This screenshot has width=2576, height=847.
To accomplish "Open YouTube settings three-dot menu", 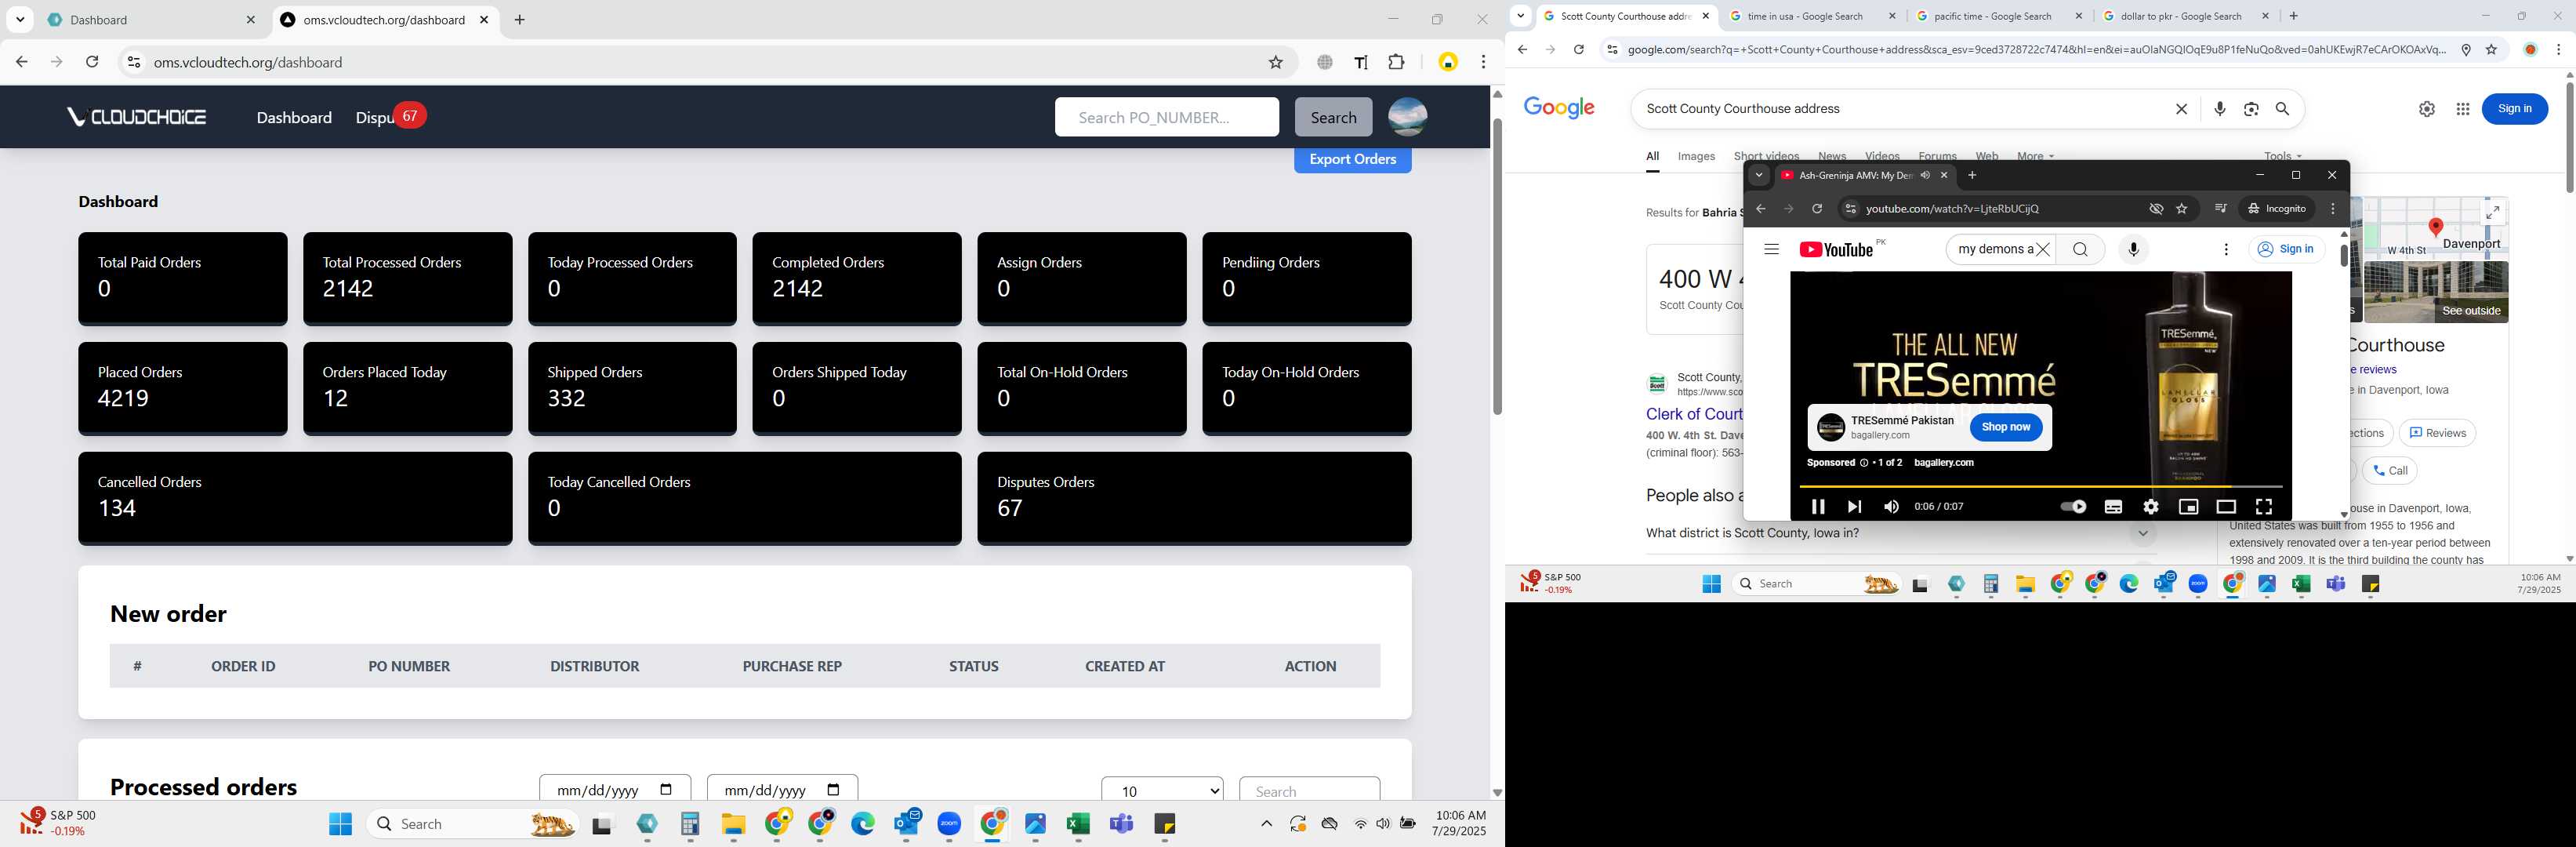I will [x=2226, y=250].
